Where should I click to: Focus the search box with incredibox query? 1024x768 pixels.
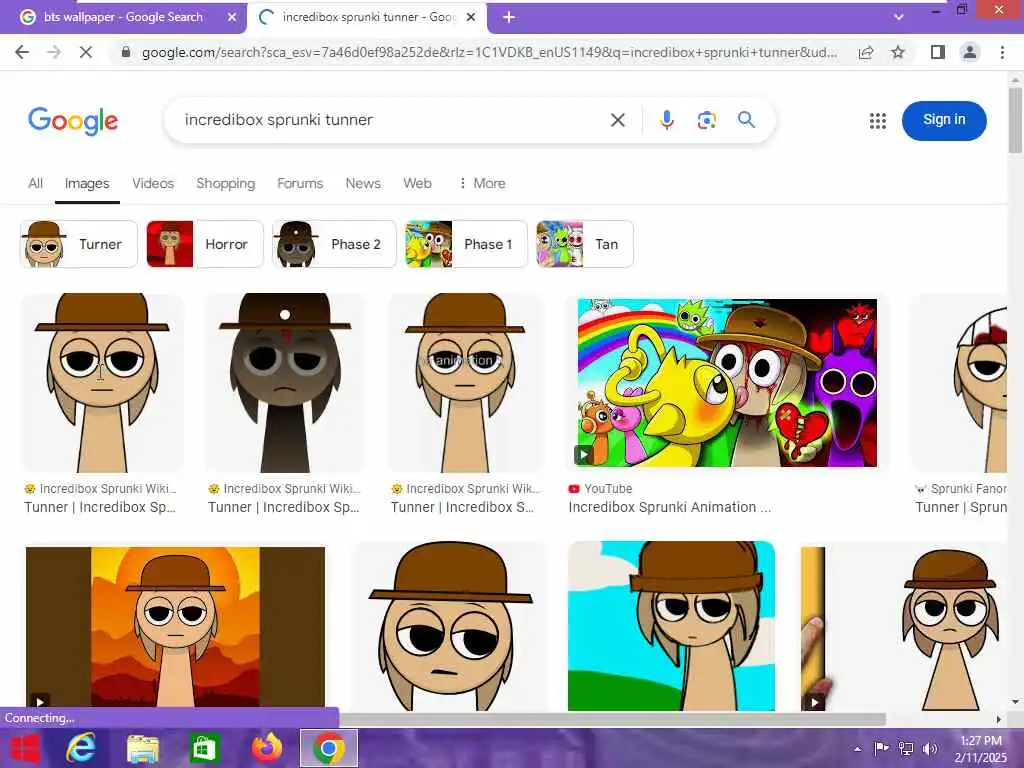pyautogui.click(x=392, y=120)
